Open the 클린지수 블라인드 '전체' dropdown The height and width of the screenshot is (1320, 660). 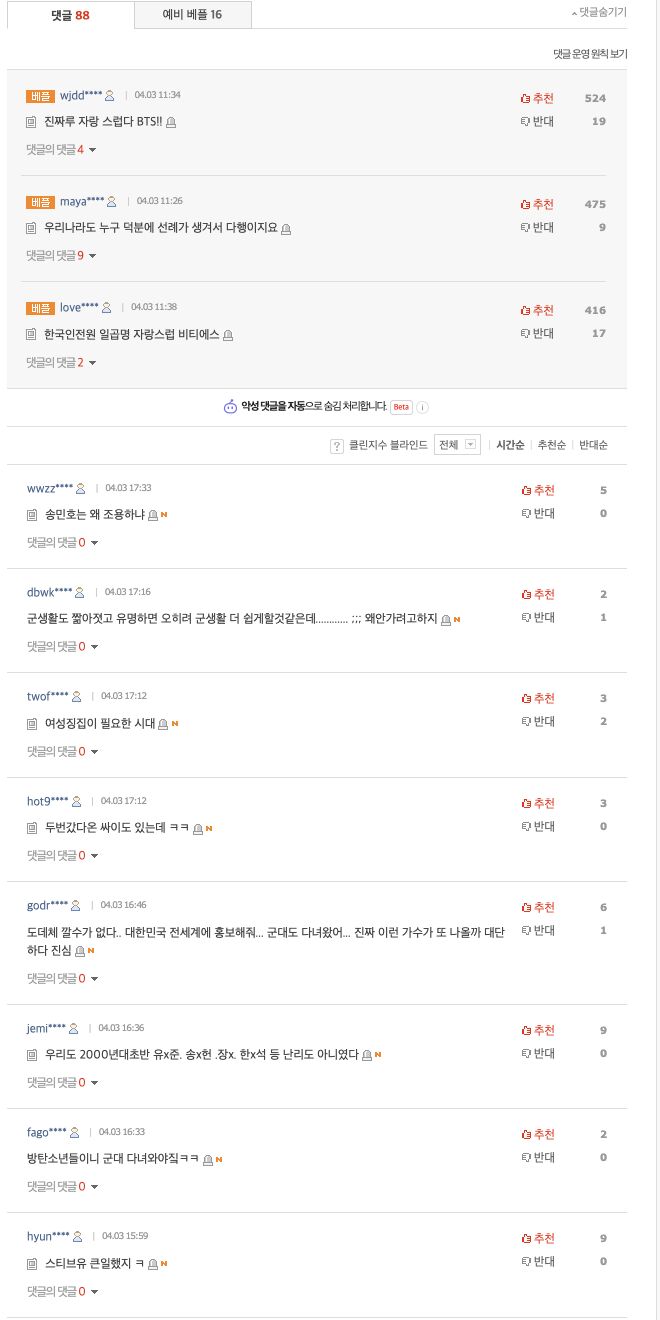coord(459,445)
